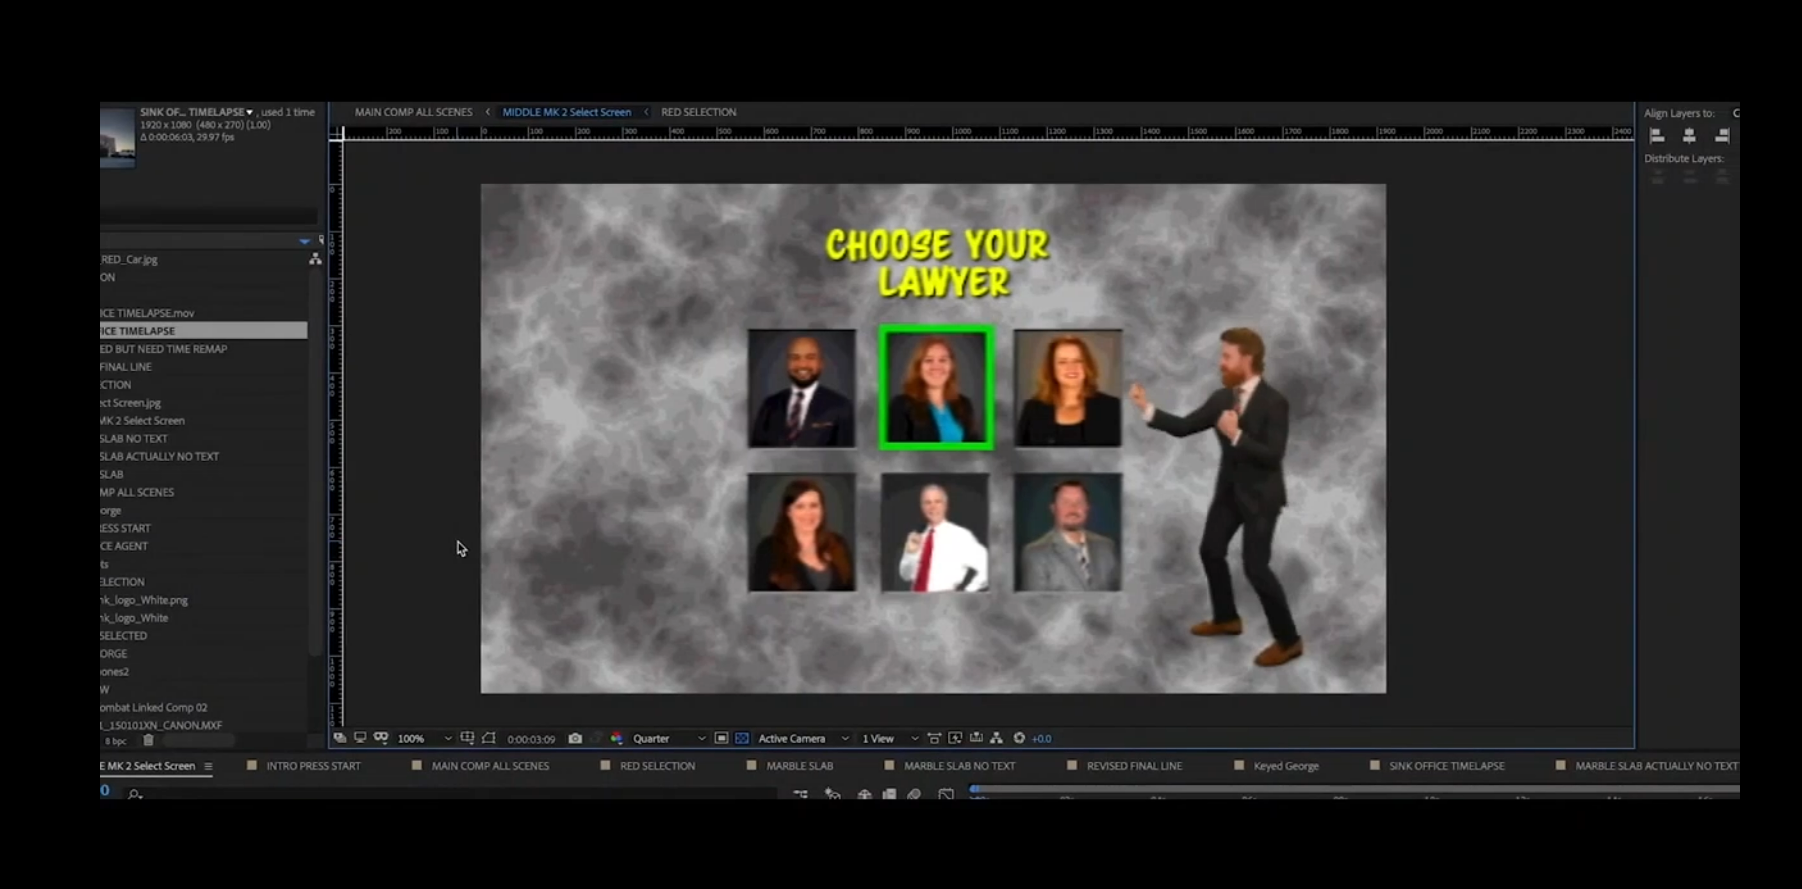The image size is (1802, 889).
Task: Open the Keyed George timeline tab
Action: pos(1286,766)
